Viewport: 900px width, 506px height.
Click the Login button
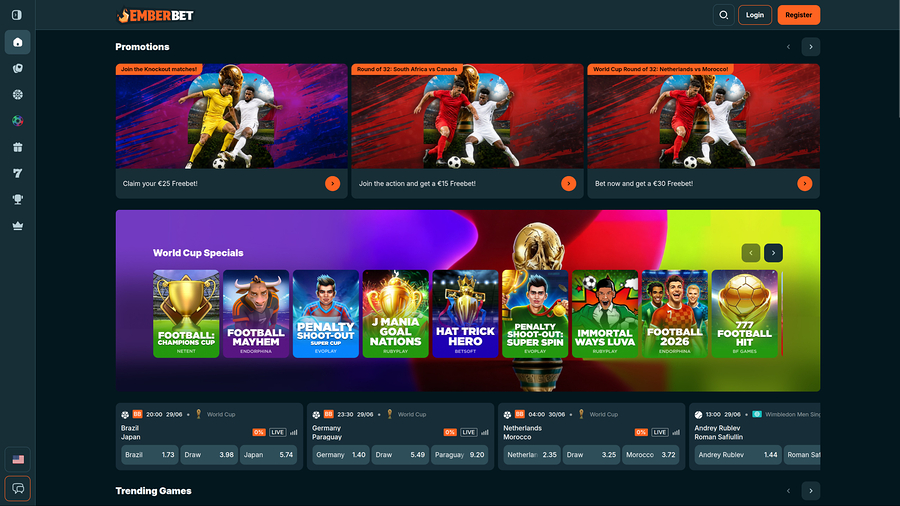[x=755, y=15]
